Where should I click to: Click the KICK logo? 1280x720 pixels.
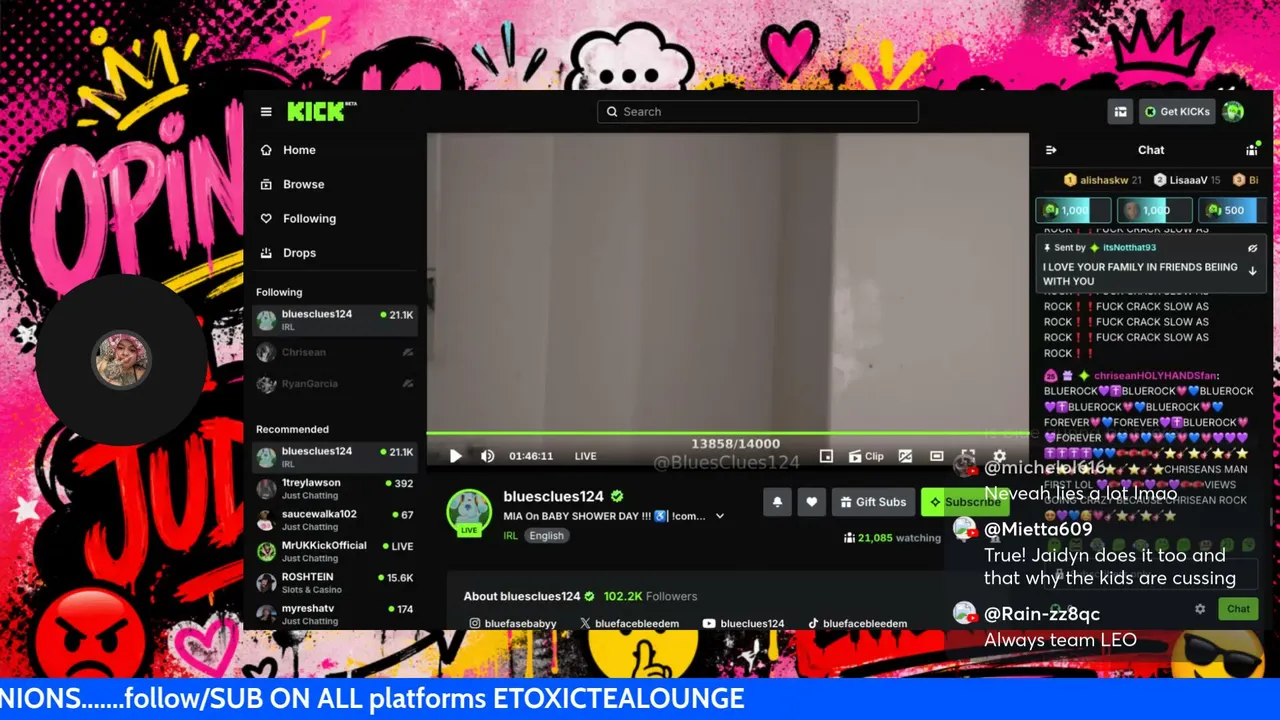(x=321, y=111)
